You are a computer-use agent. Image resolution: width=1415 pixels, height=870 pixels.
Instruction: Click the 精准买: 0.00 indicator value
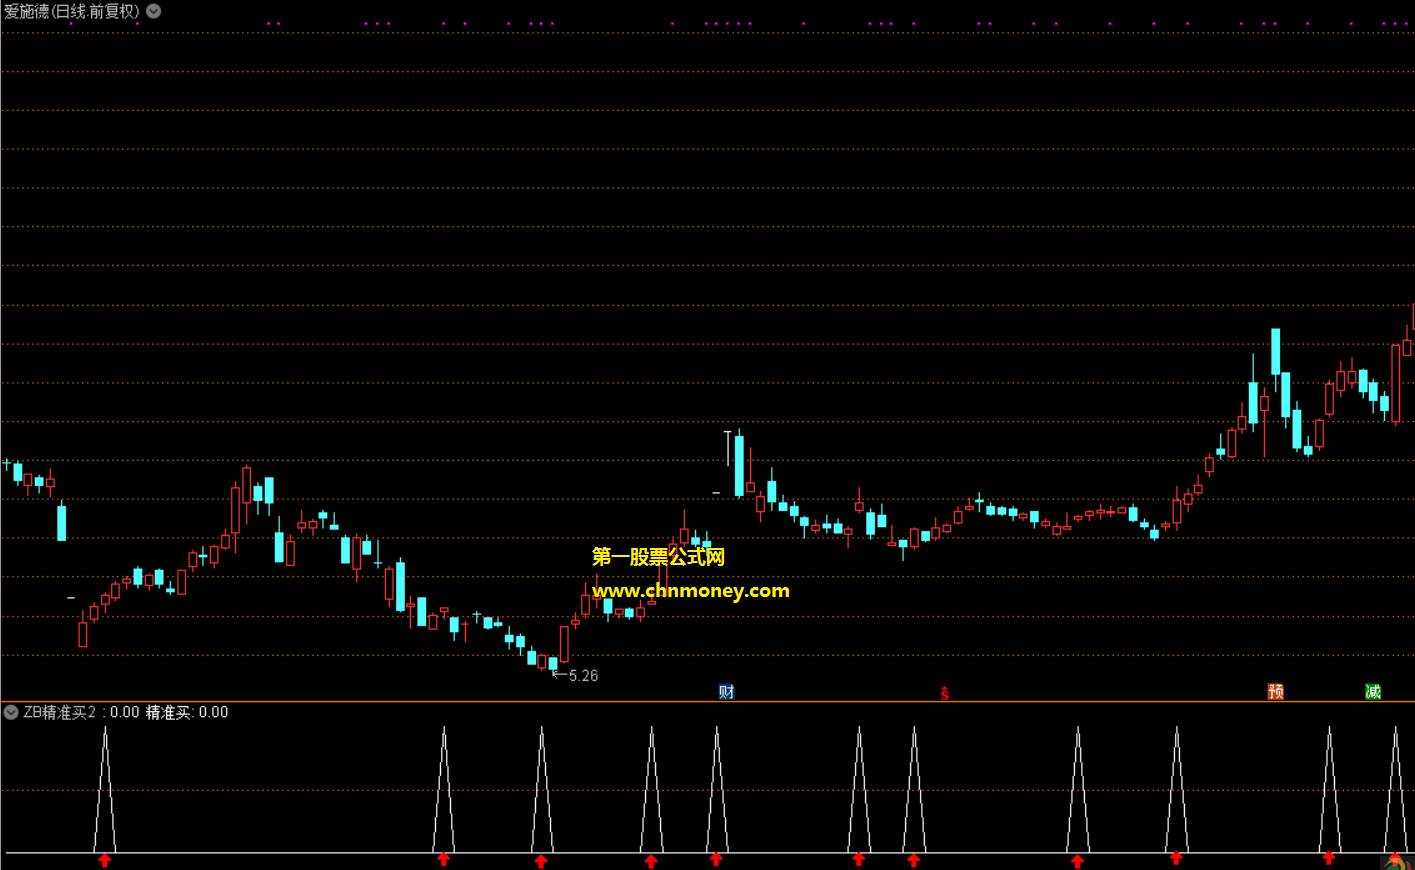point(187,712)
